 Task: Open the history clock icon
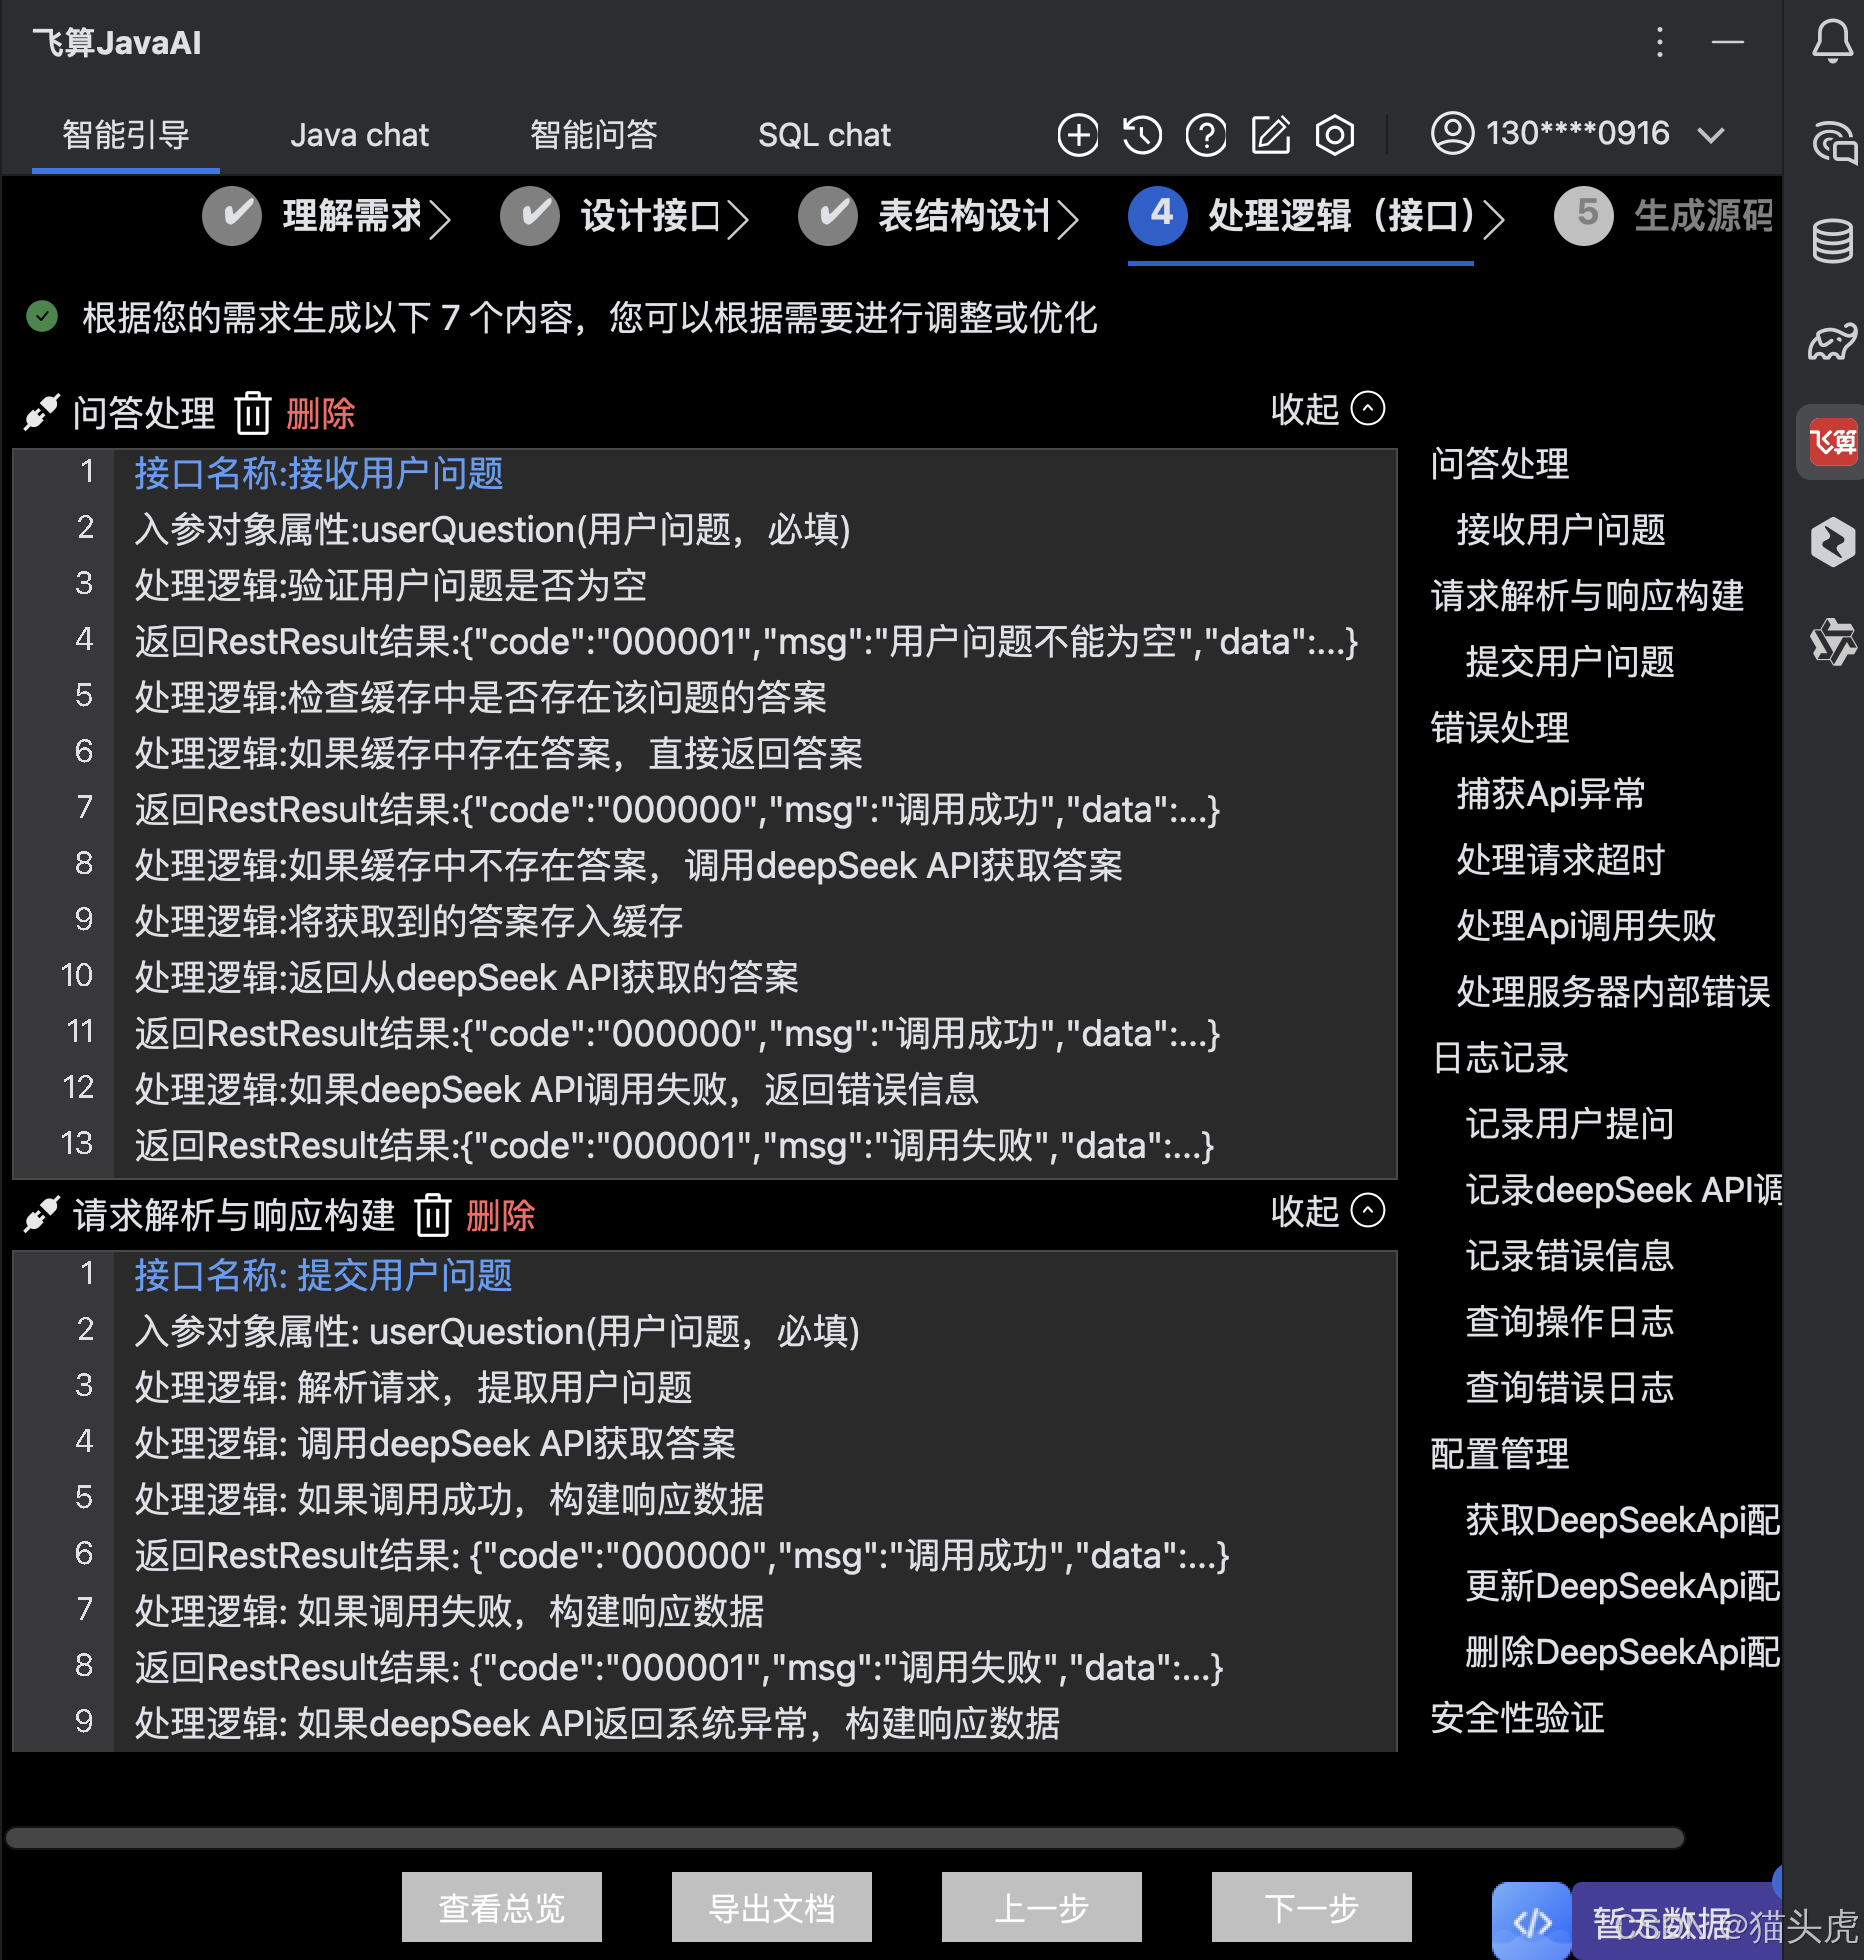1141,134
